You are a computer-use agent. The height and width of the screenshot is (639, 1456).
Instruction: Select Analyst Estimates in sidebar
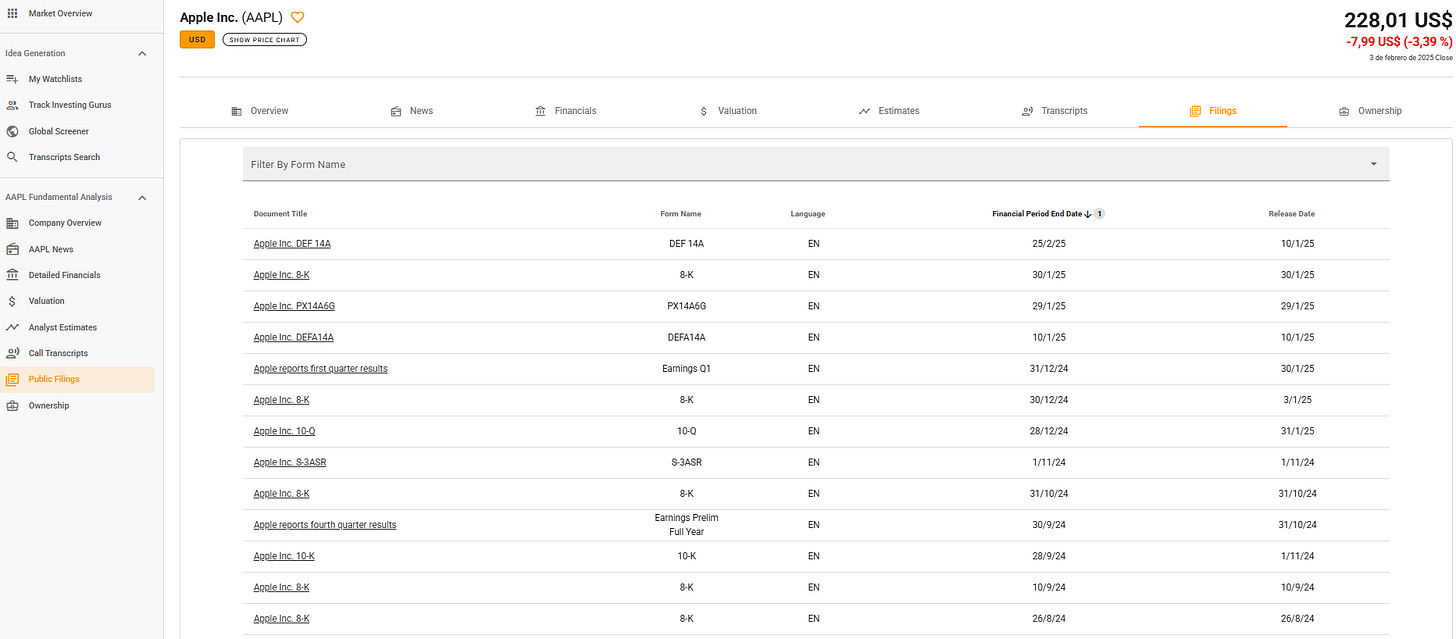click(x=63, y=327)
